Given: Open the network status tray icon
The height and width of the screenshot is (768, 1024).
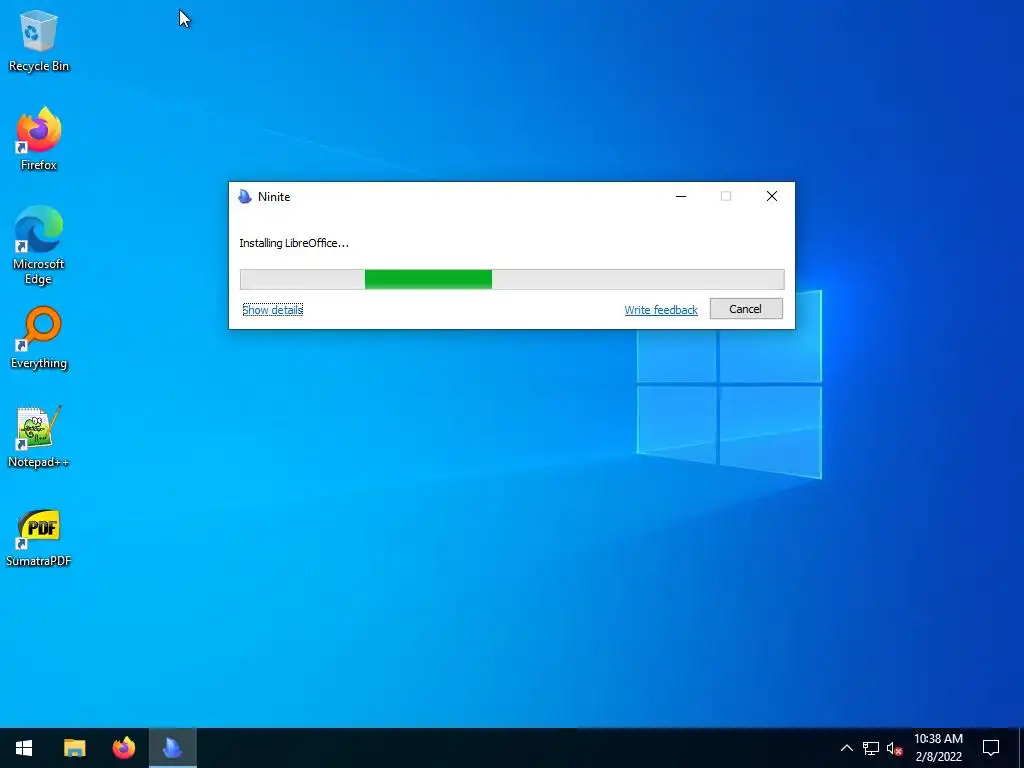Looking at the screenshot, I should [871, 748].
